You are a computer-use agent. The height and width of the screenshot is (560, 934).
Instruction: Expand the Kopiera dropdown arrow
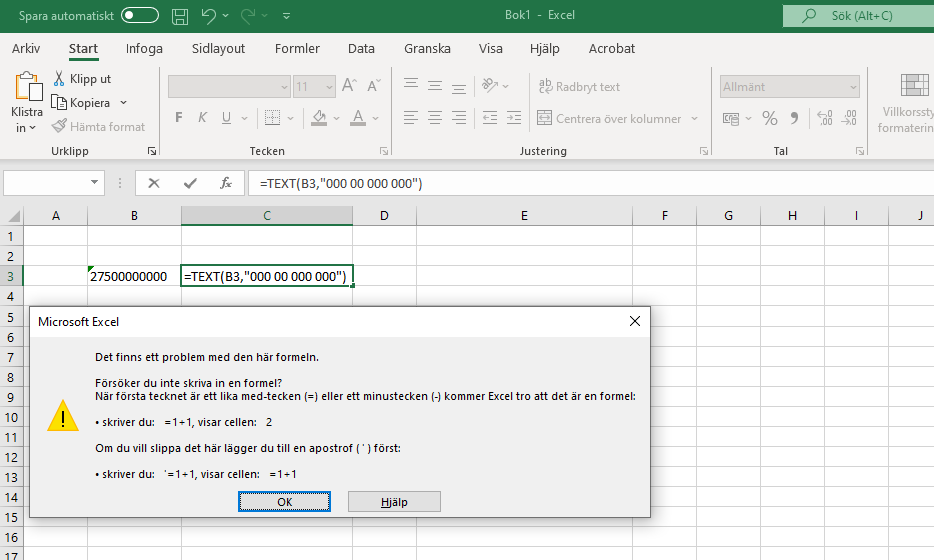(124, 102)
